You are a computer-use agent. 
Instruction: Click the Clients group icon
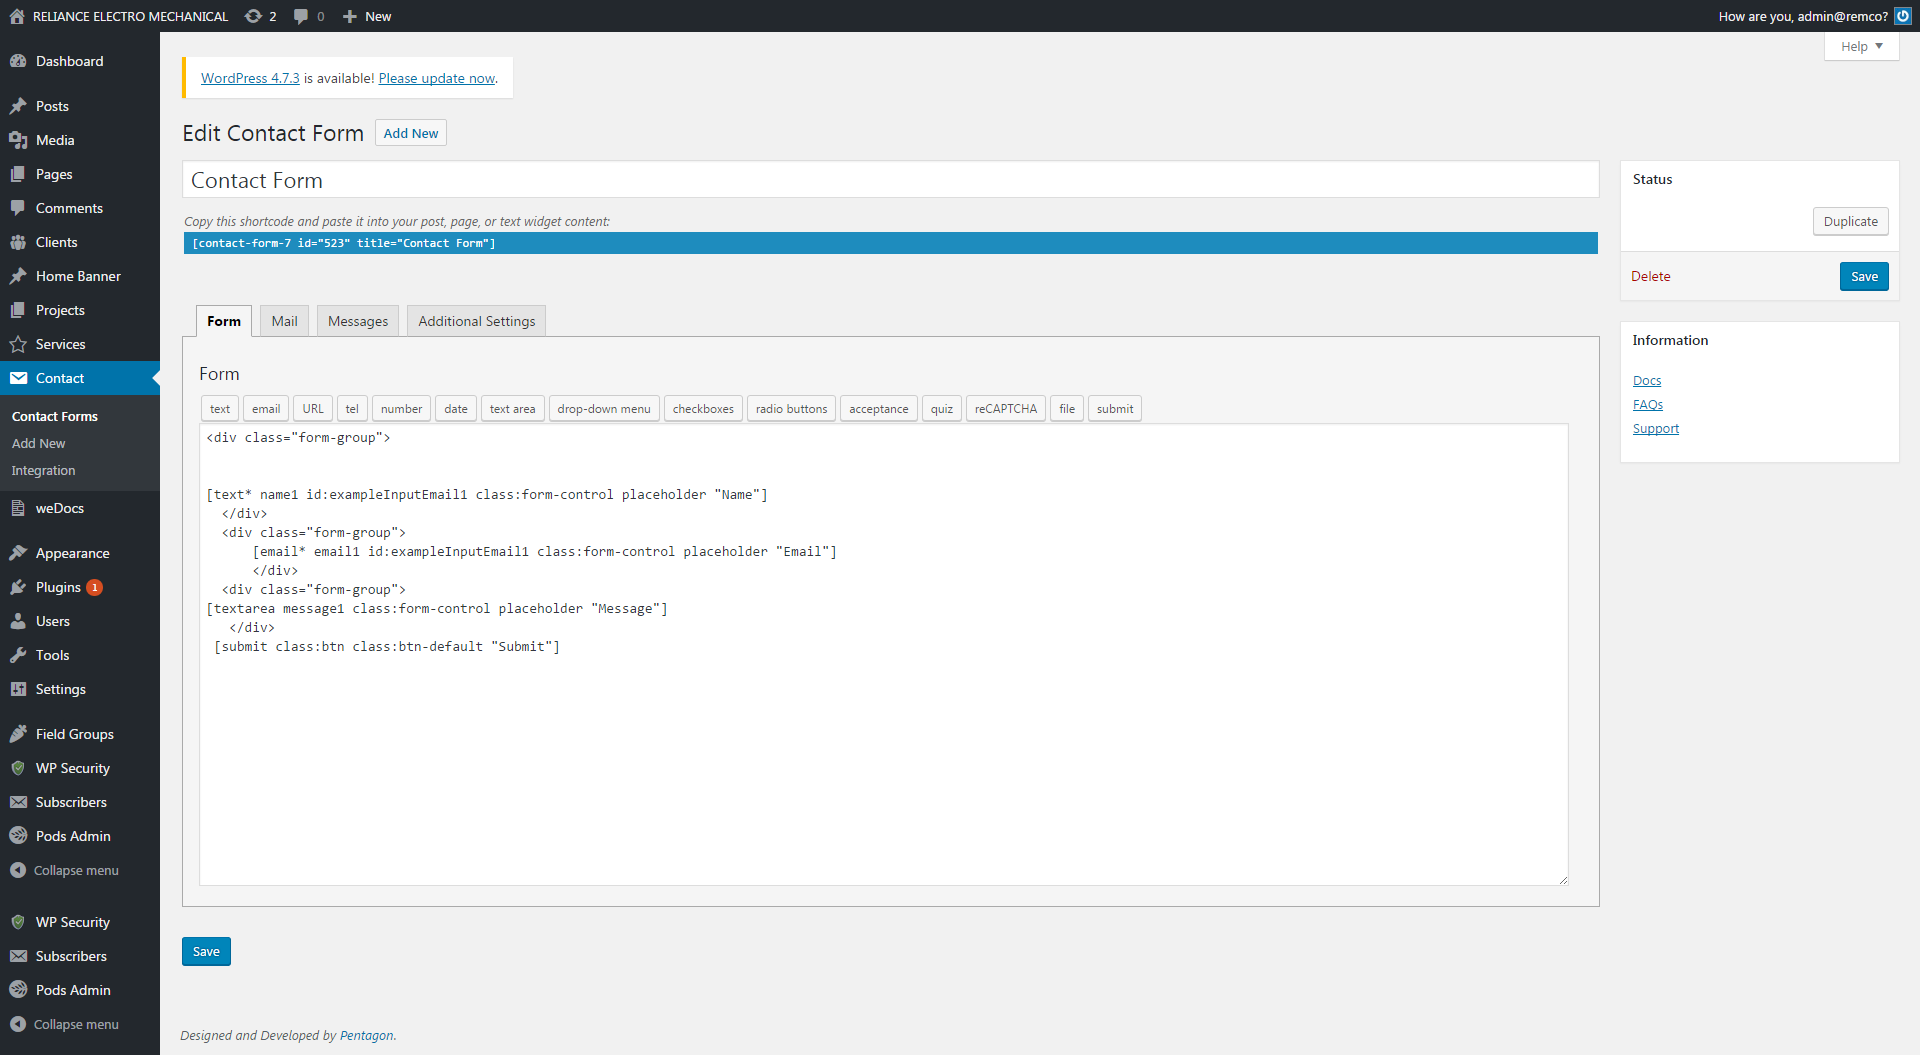click(18, 242)
